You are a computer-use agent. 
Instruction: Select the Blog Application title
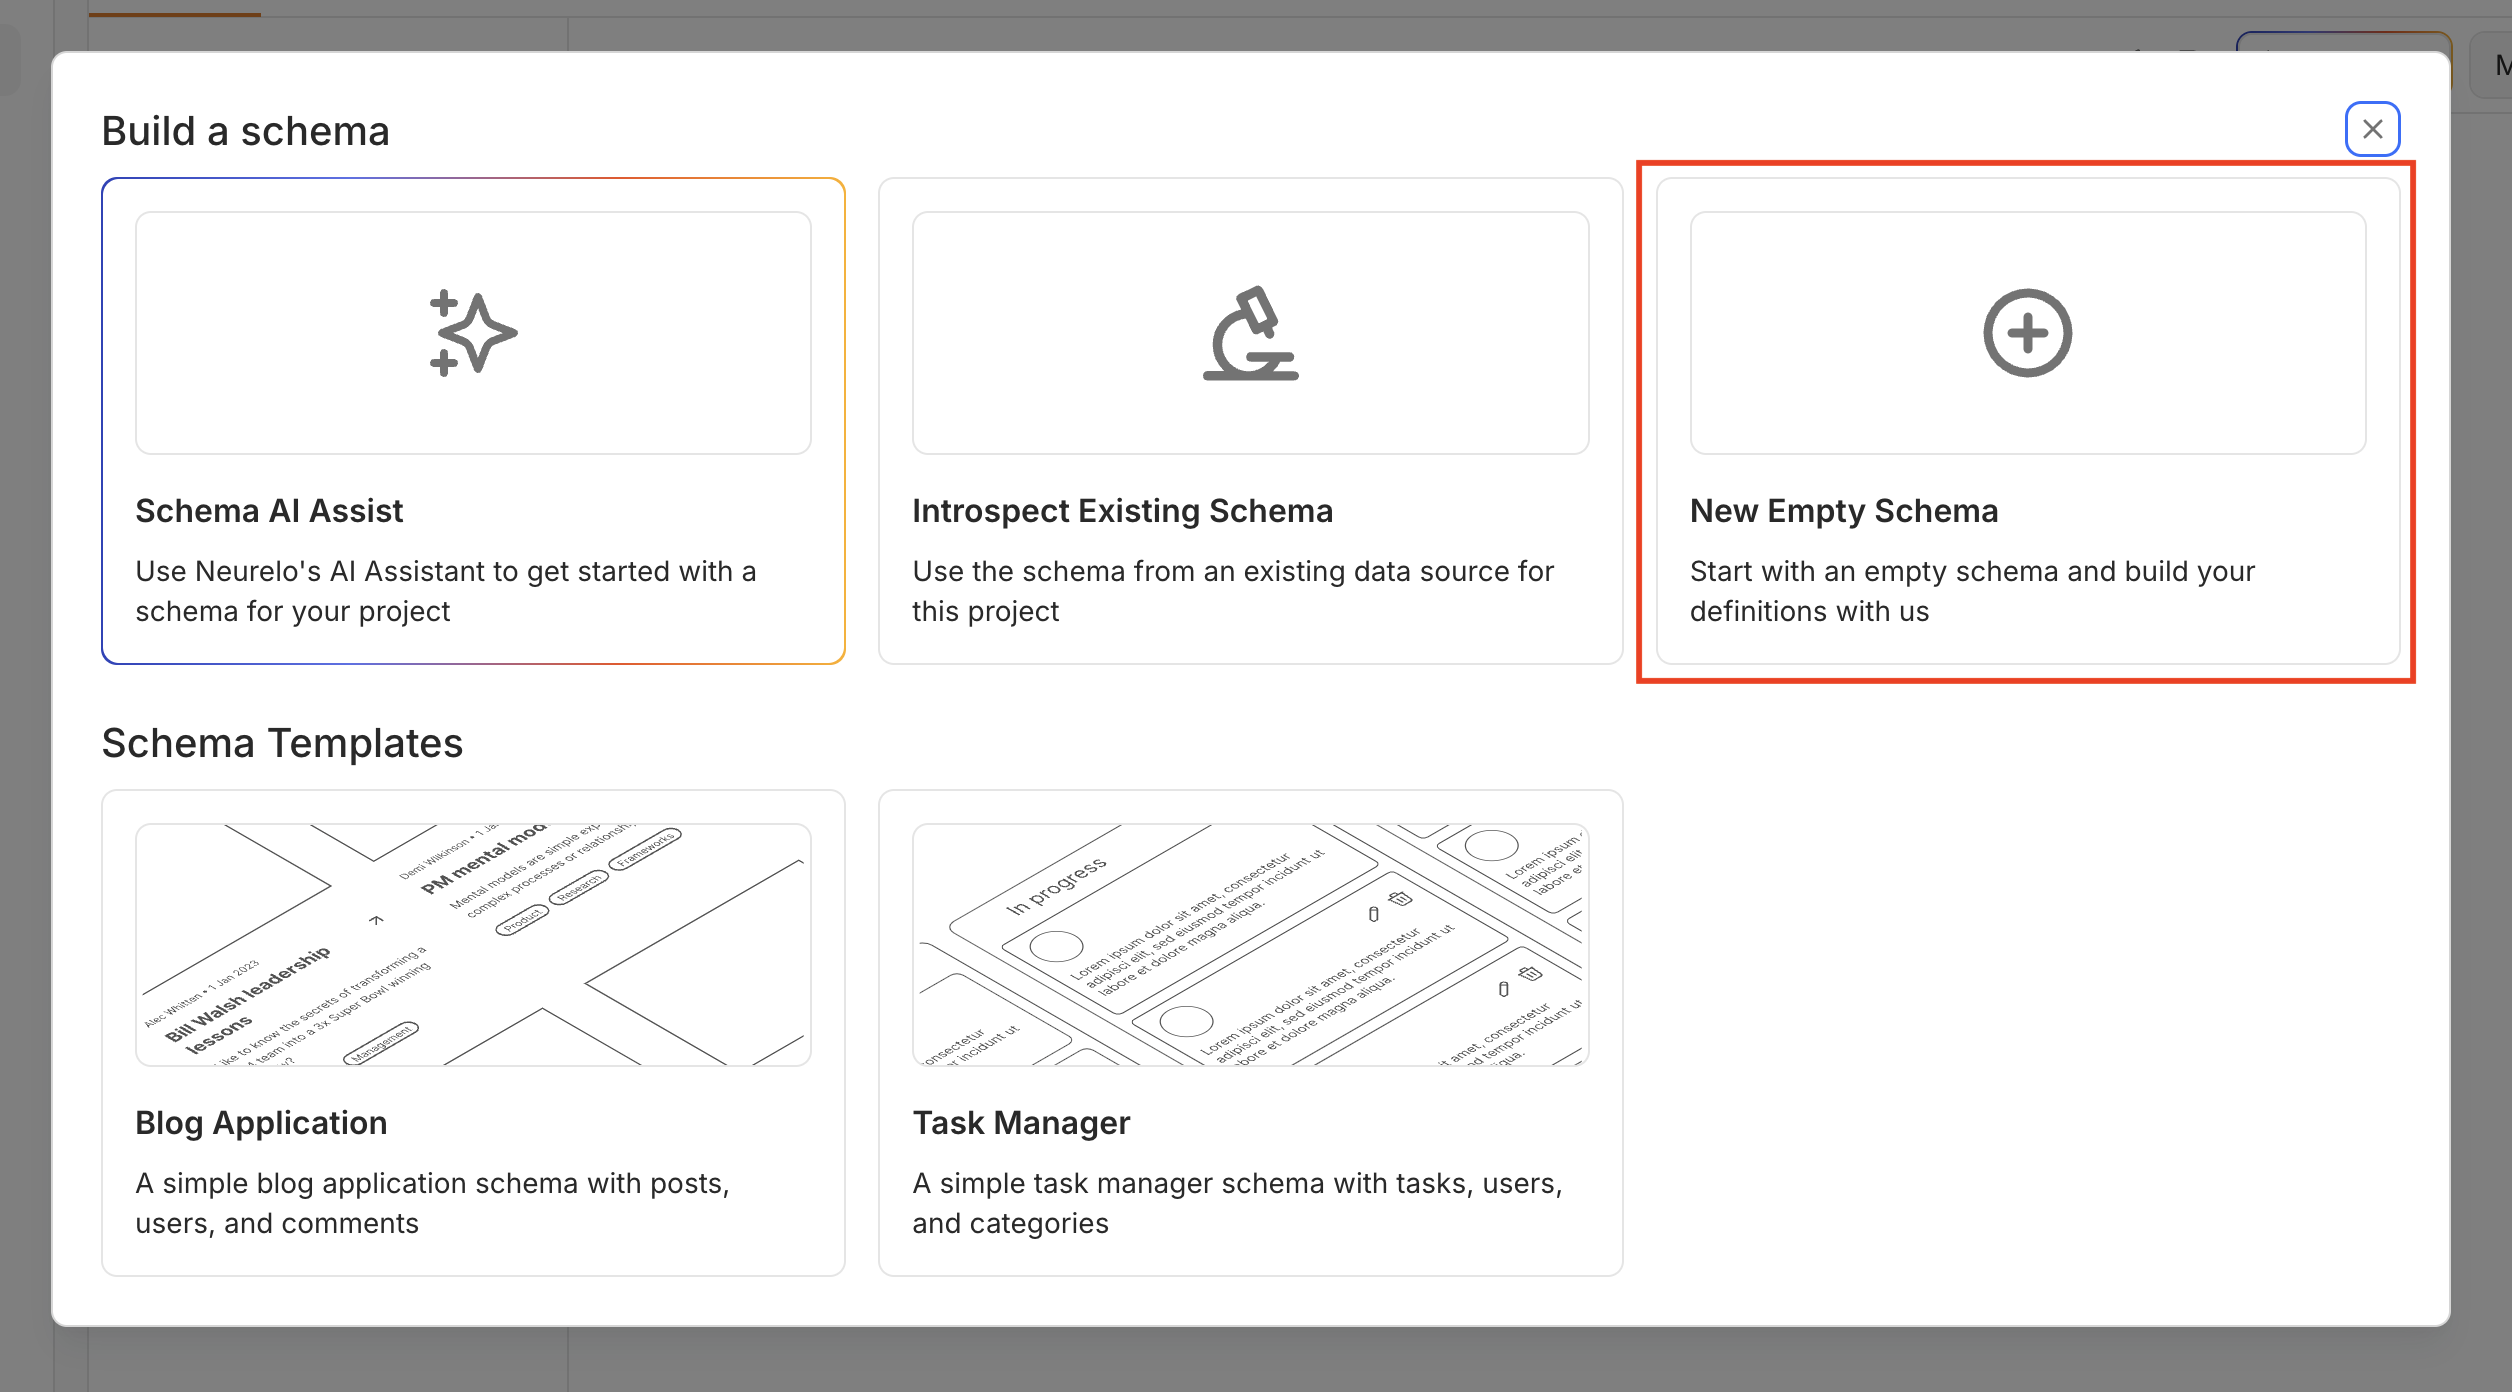[x=261, y=1123]
